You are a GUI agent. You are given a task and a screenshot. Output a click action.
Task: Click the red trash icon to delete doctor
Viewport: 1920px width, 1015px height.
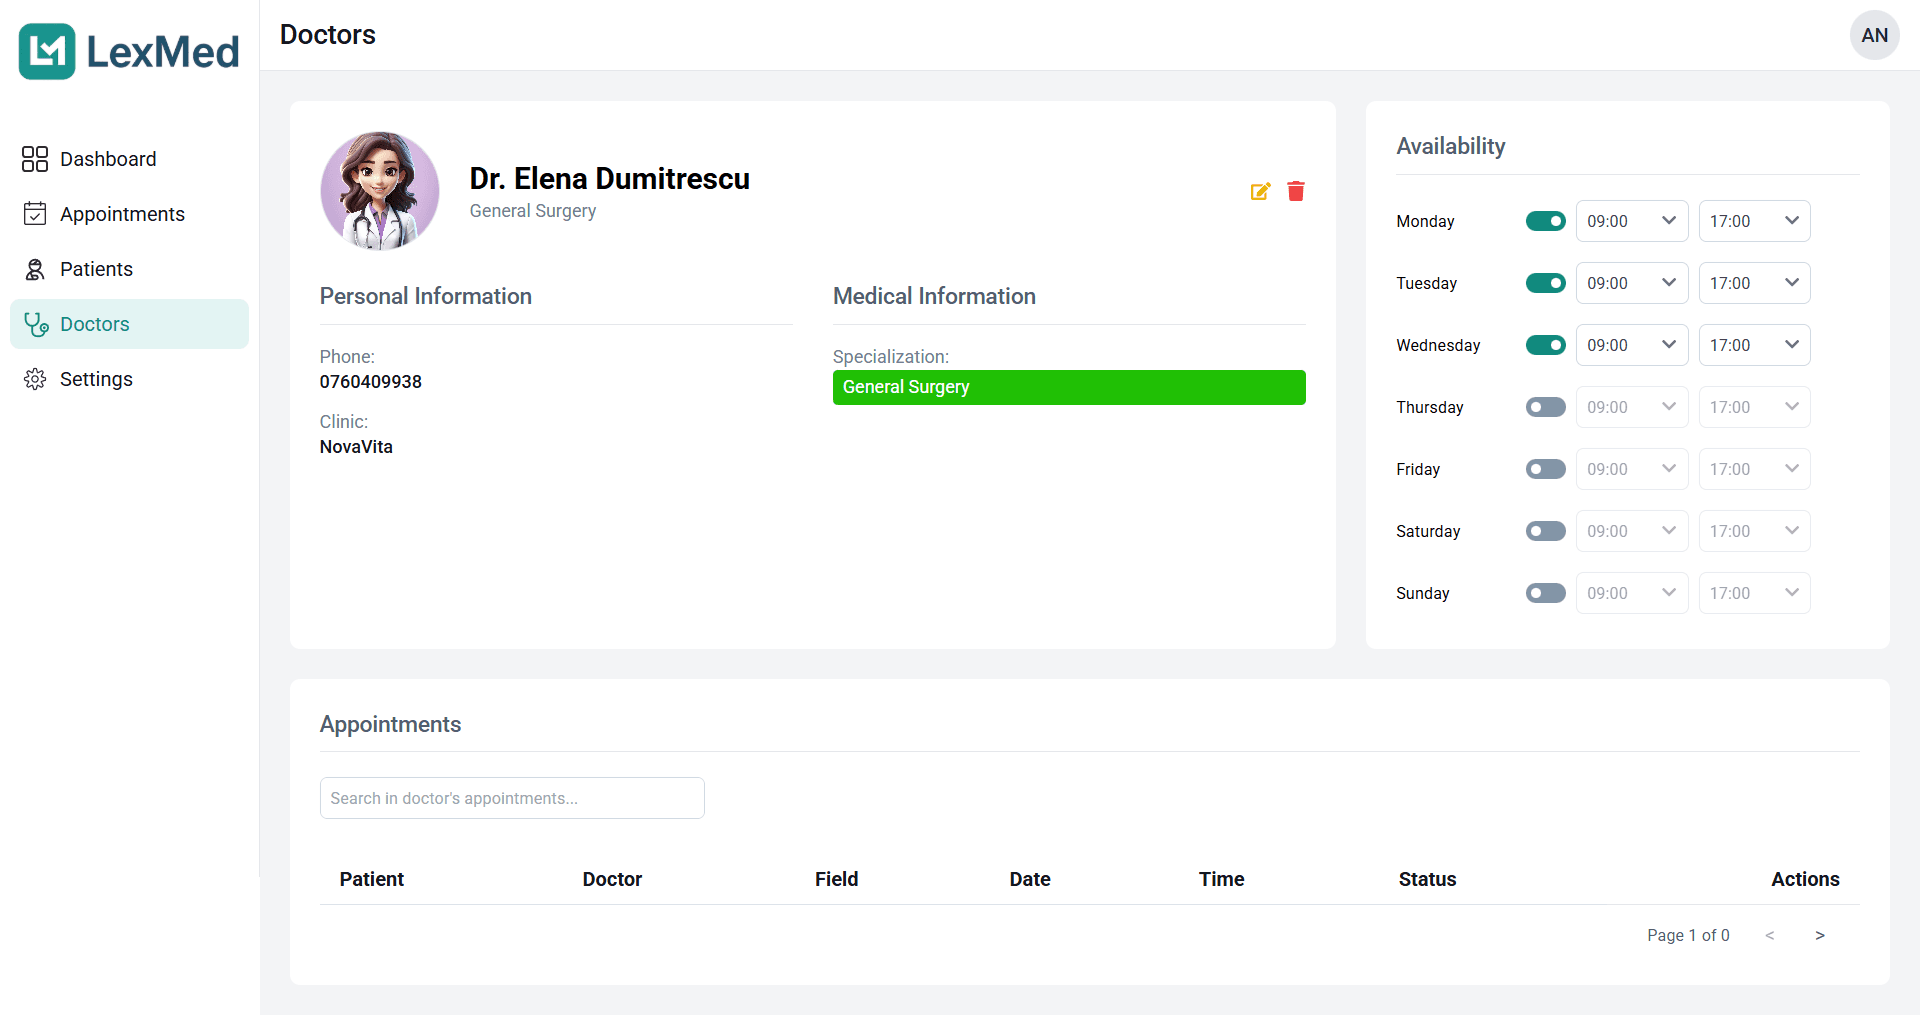1295,191
